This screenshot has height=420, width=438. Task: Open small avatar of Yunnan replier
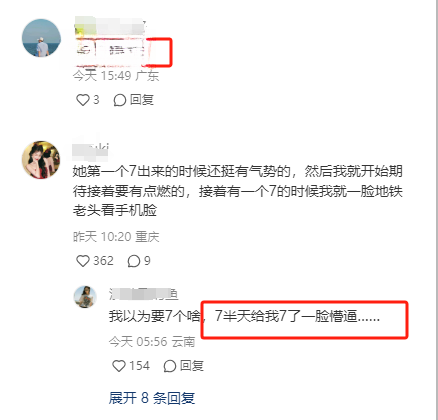[85, 297]
